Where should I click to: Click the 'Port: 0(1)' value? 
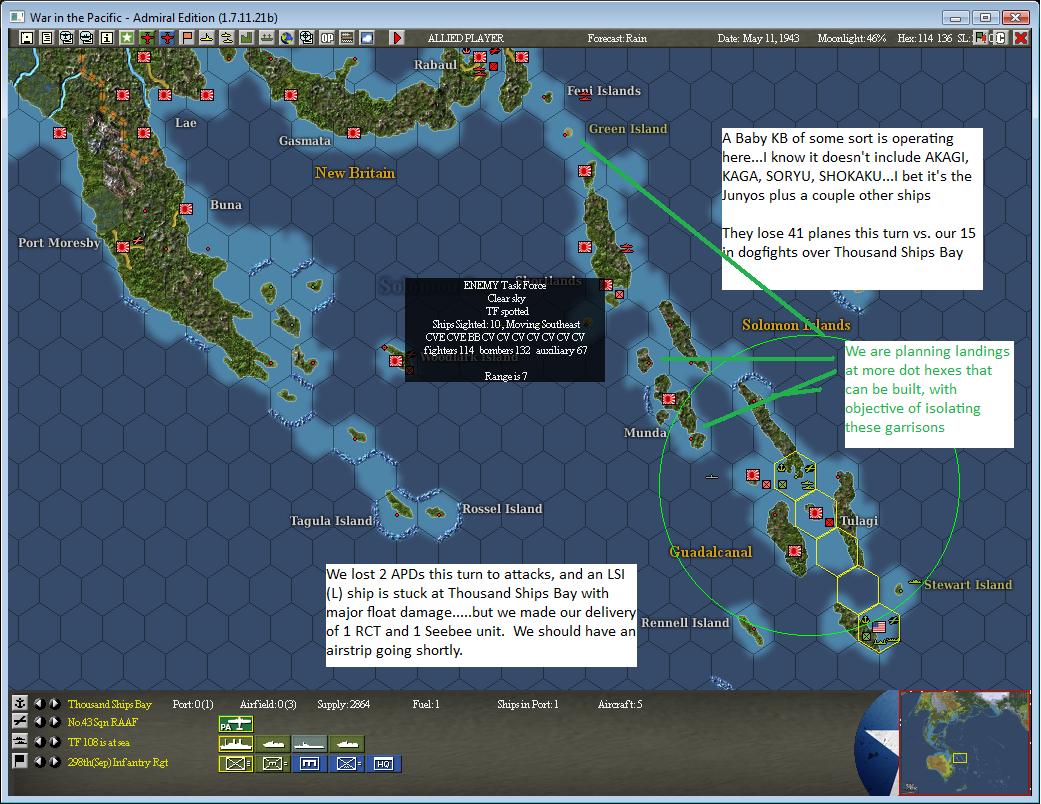coord(193,704)
